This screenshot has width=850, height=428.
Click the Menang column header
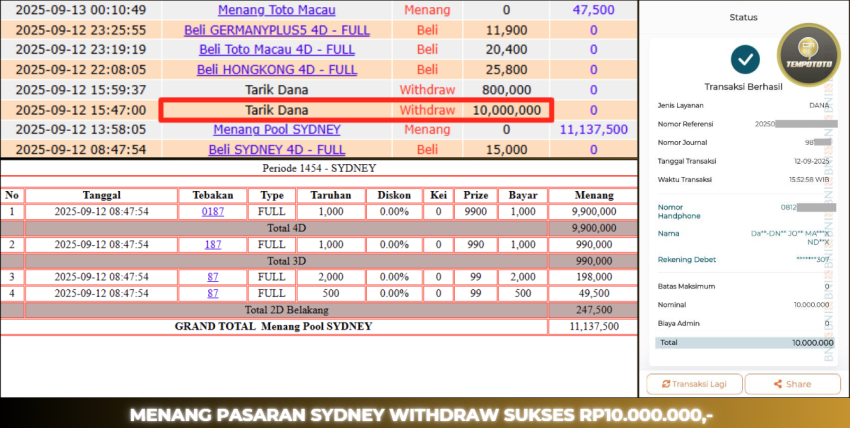tap(593, 196)
